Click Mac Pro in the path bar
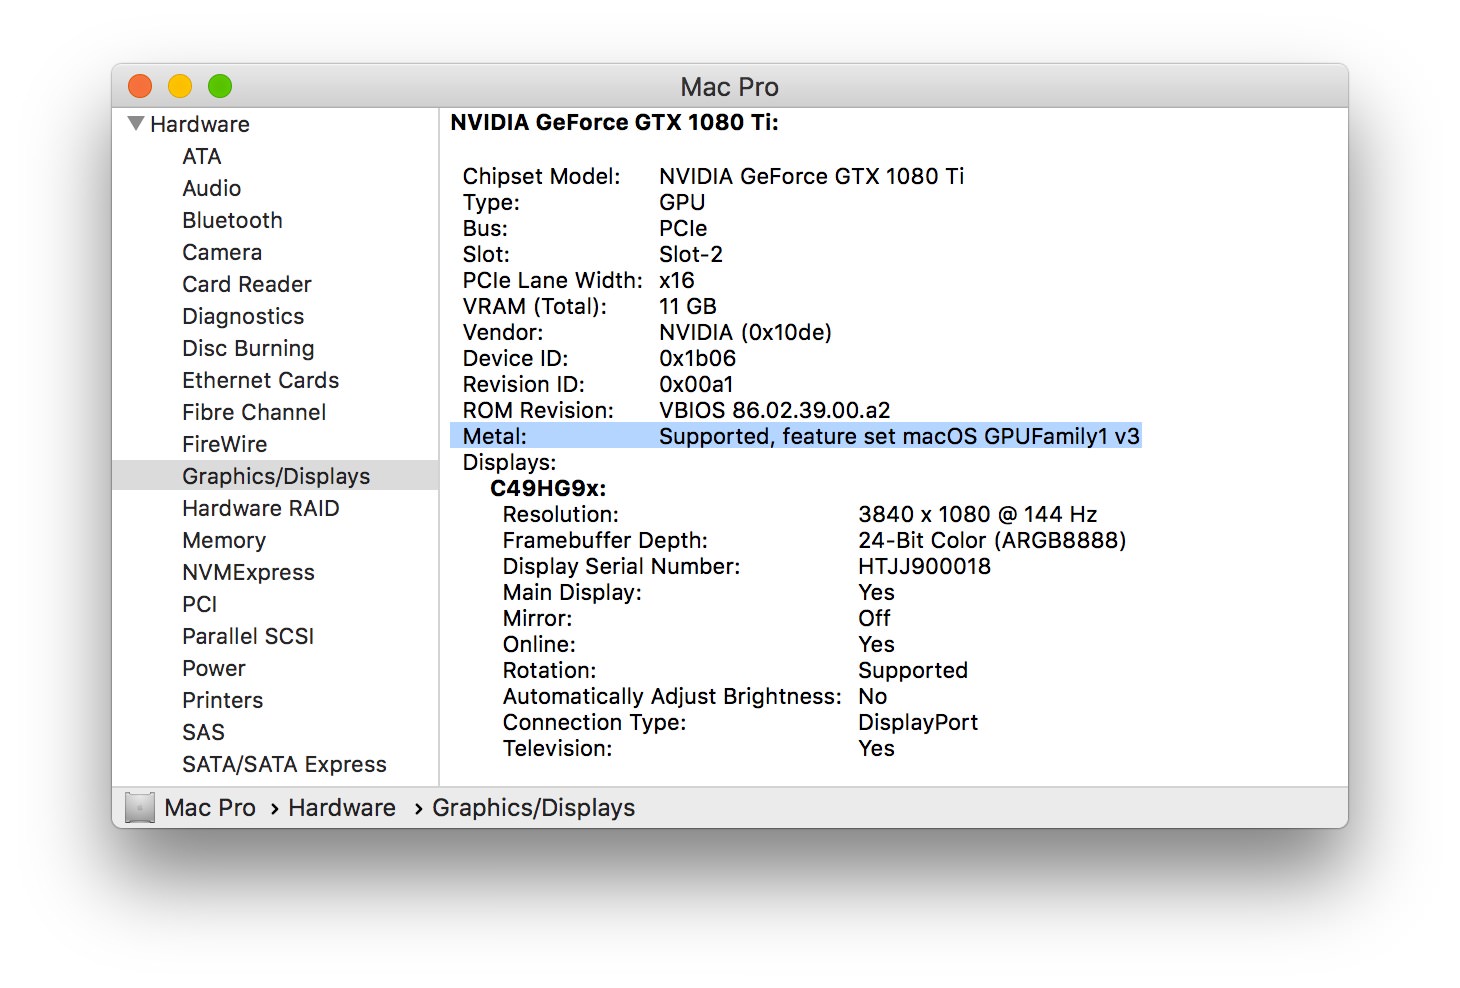This screenshot has width=1460, height=988. tap(210, 807)
